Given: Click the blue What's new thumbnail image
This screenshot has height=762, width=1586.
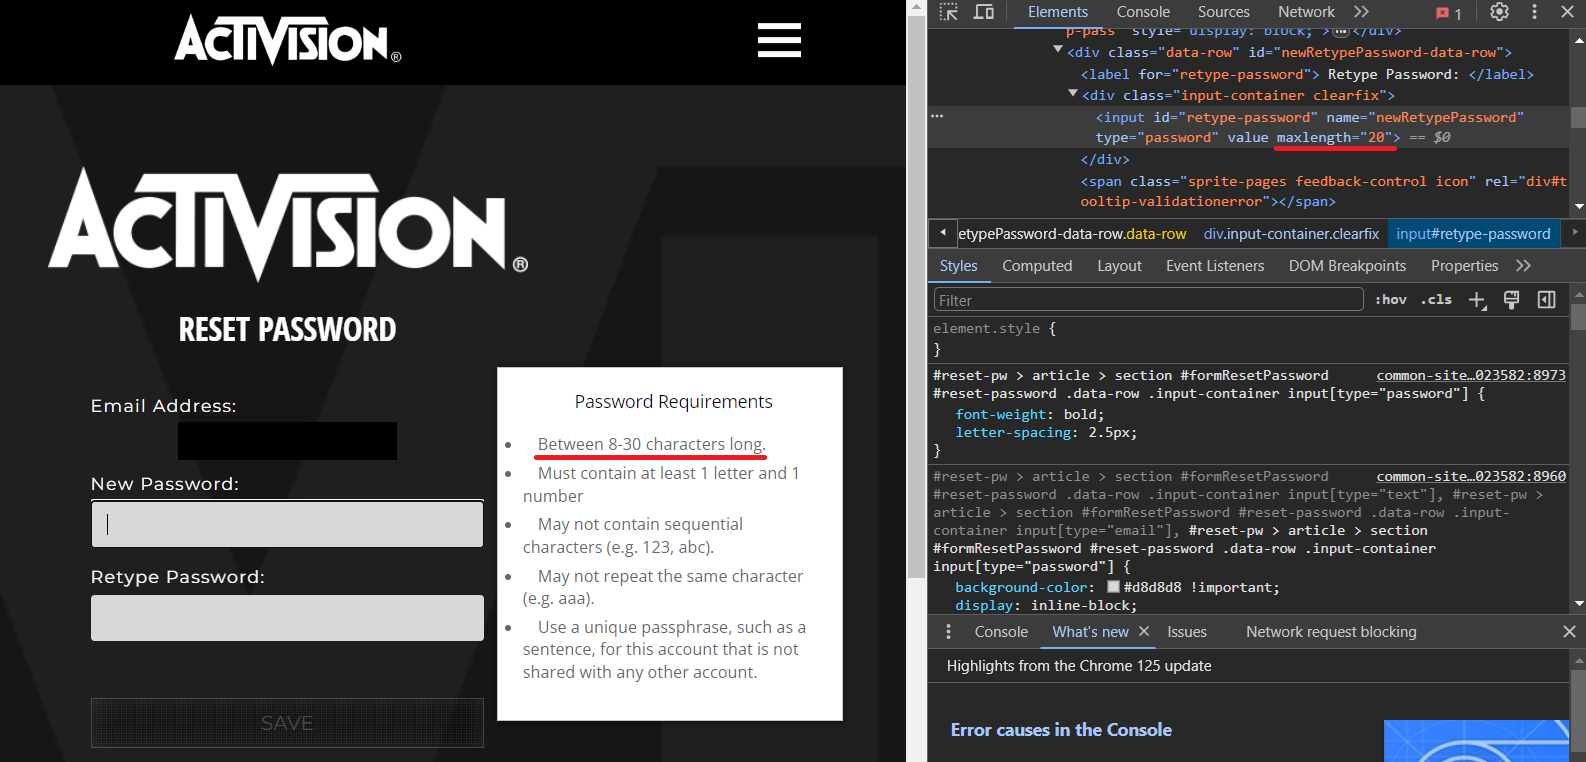Looking at the screenshot, I should pos(1476,741).
